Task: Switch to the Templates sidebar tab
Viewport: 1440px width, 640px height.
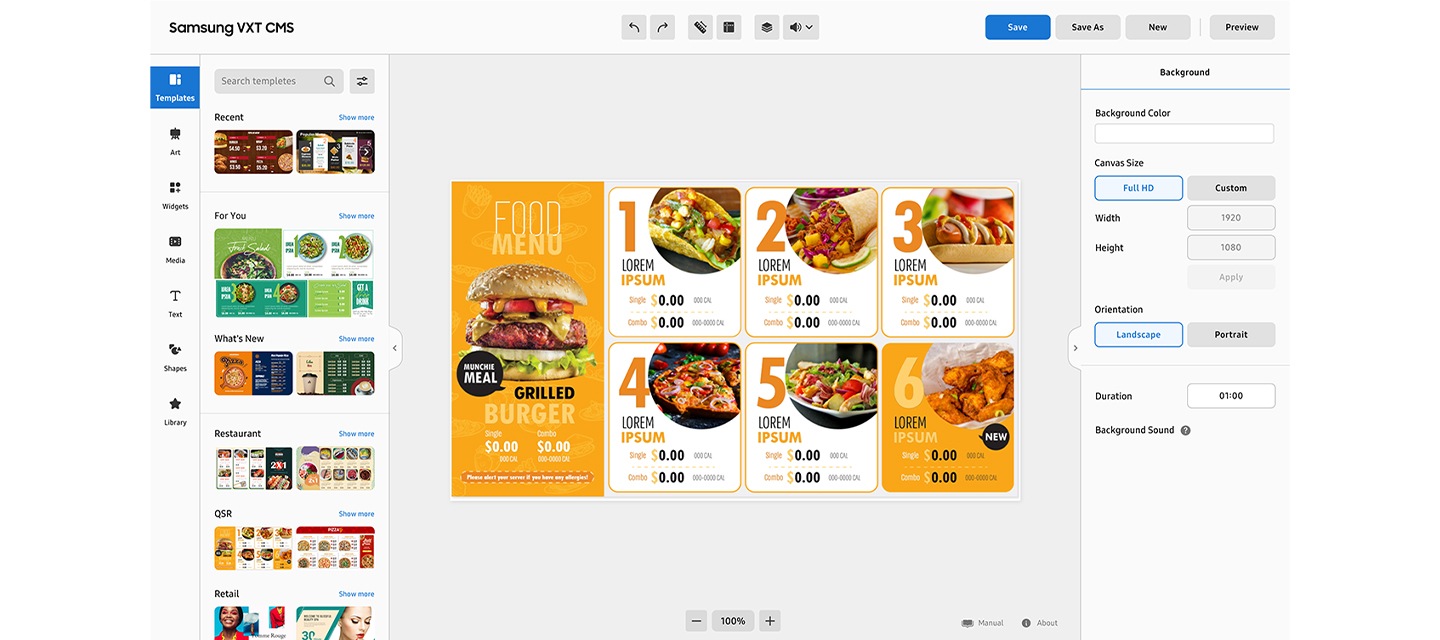Action: click(x=175, y=87)
